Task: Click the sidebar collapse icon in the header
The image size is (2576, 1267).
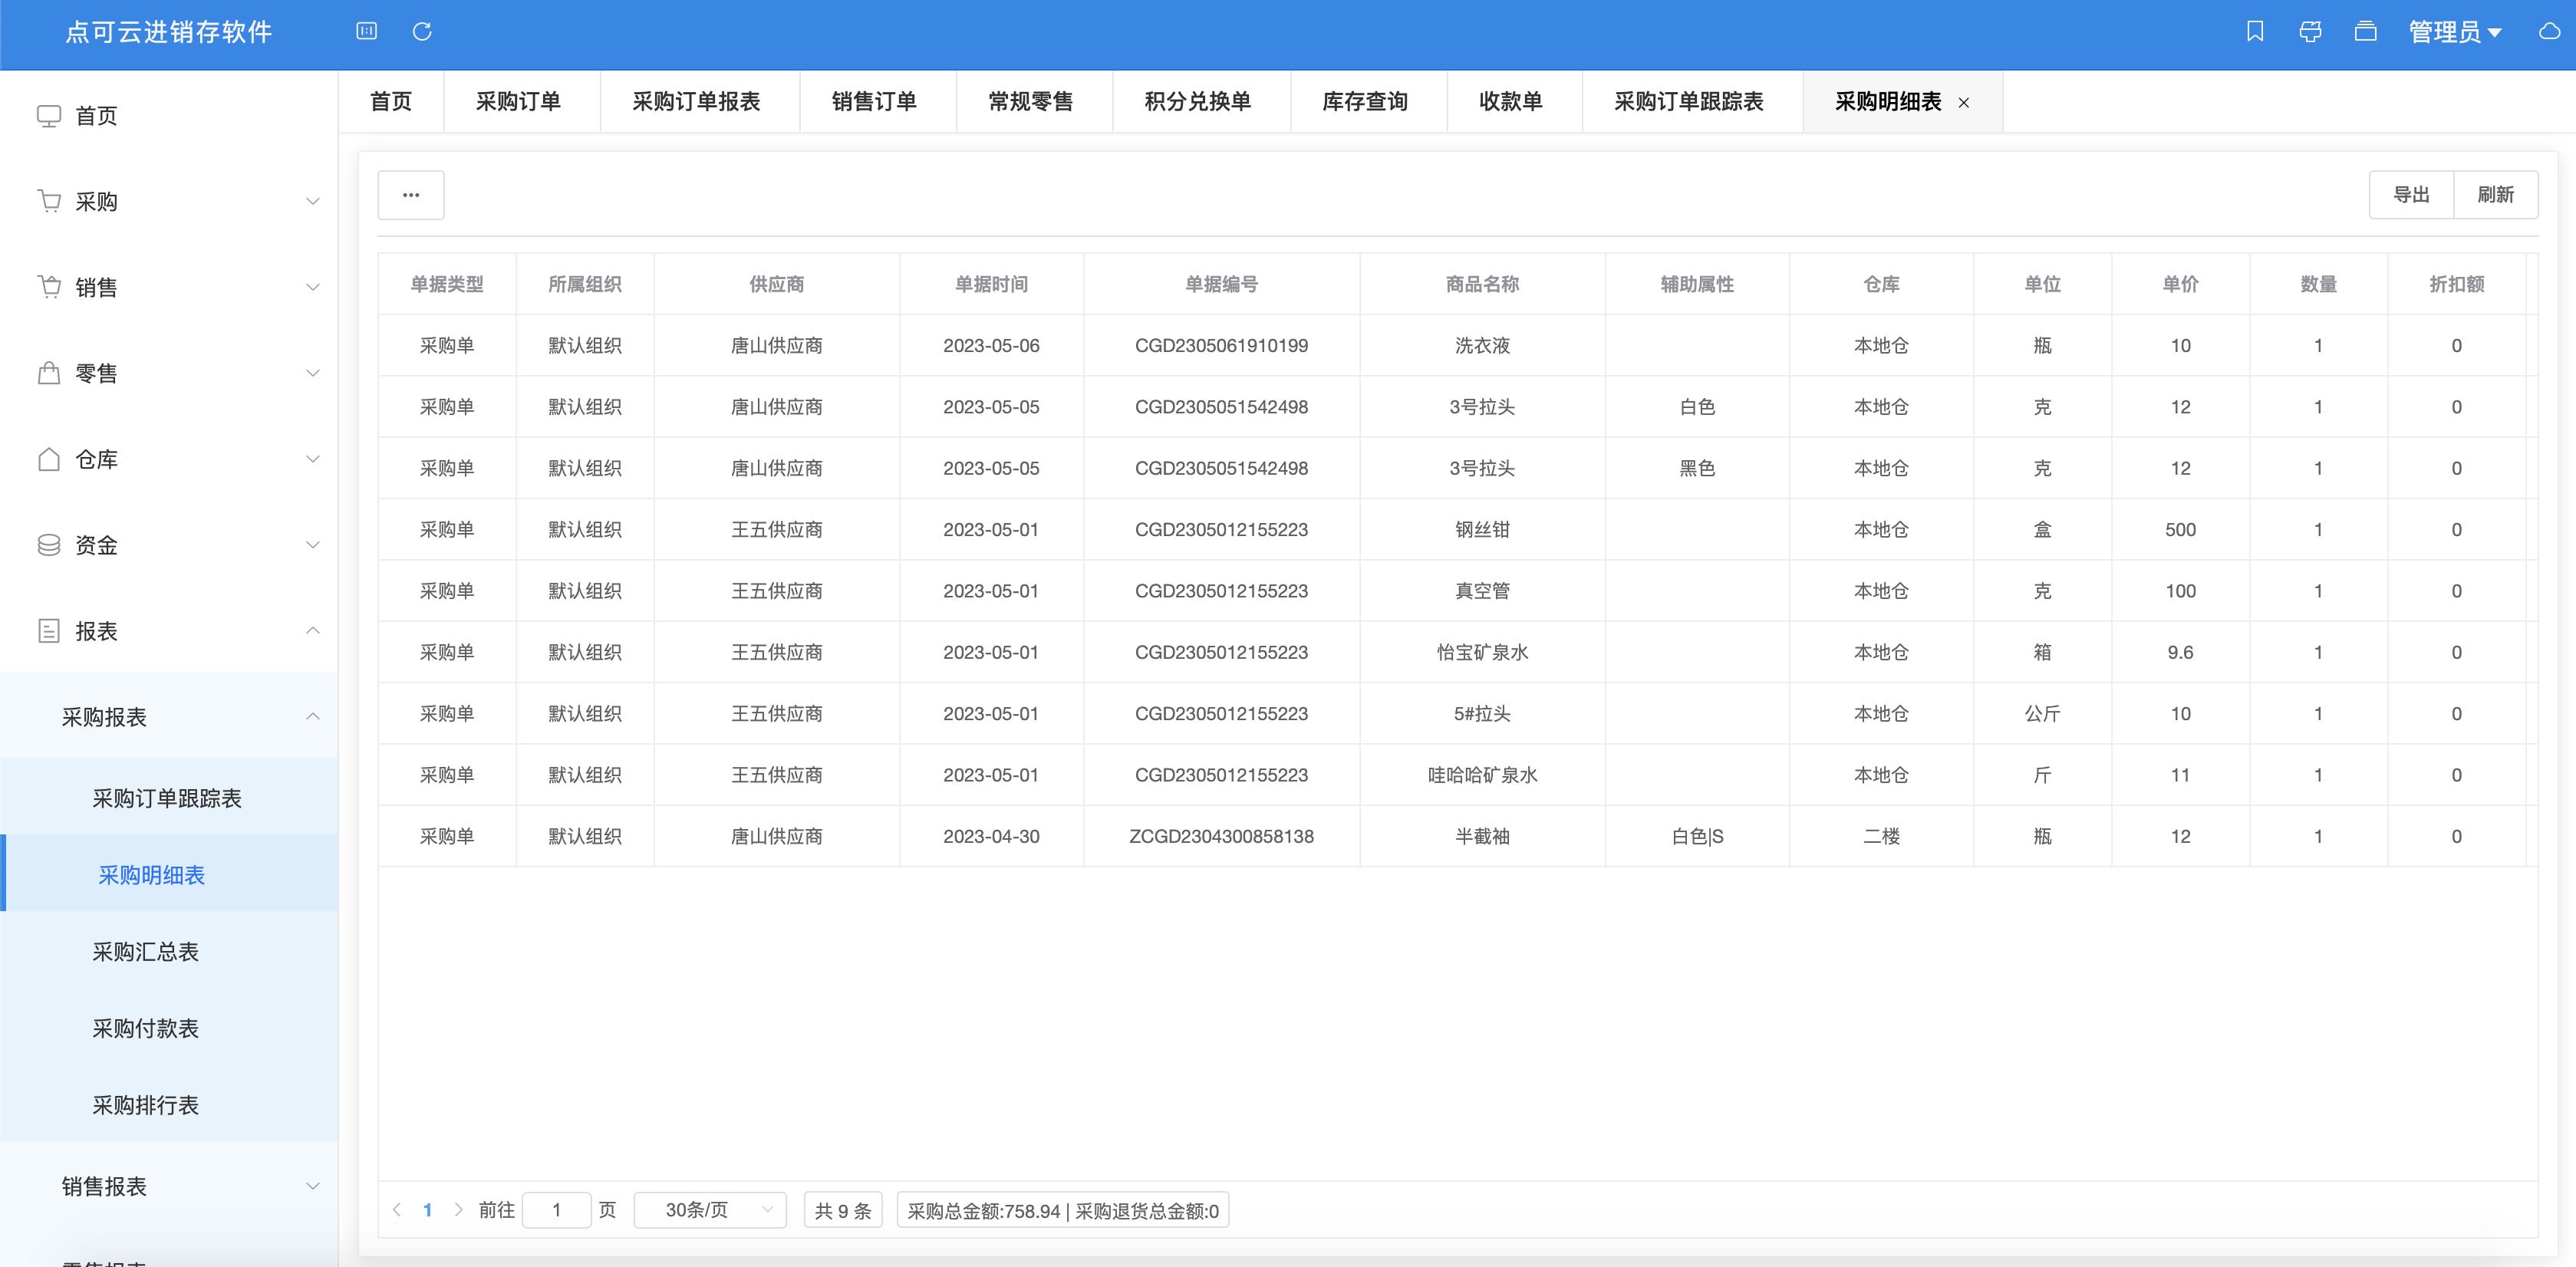Action: coord(367,31)
